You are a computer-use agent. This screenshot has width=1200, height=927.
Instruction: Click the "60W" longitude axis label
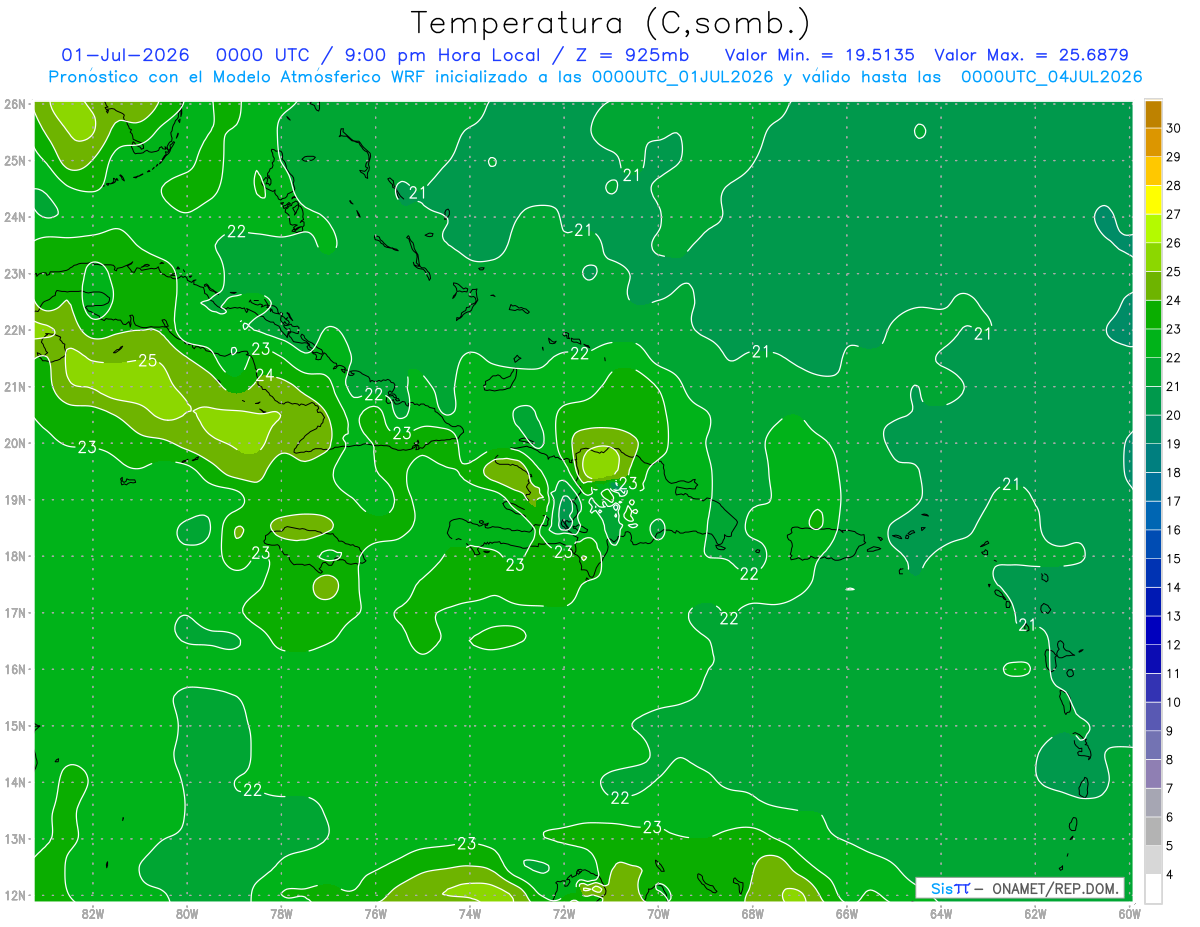coord(1129,913)
